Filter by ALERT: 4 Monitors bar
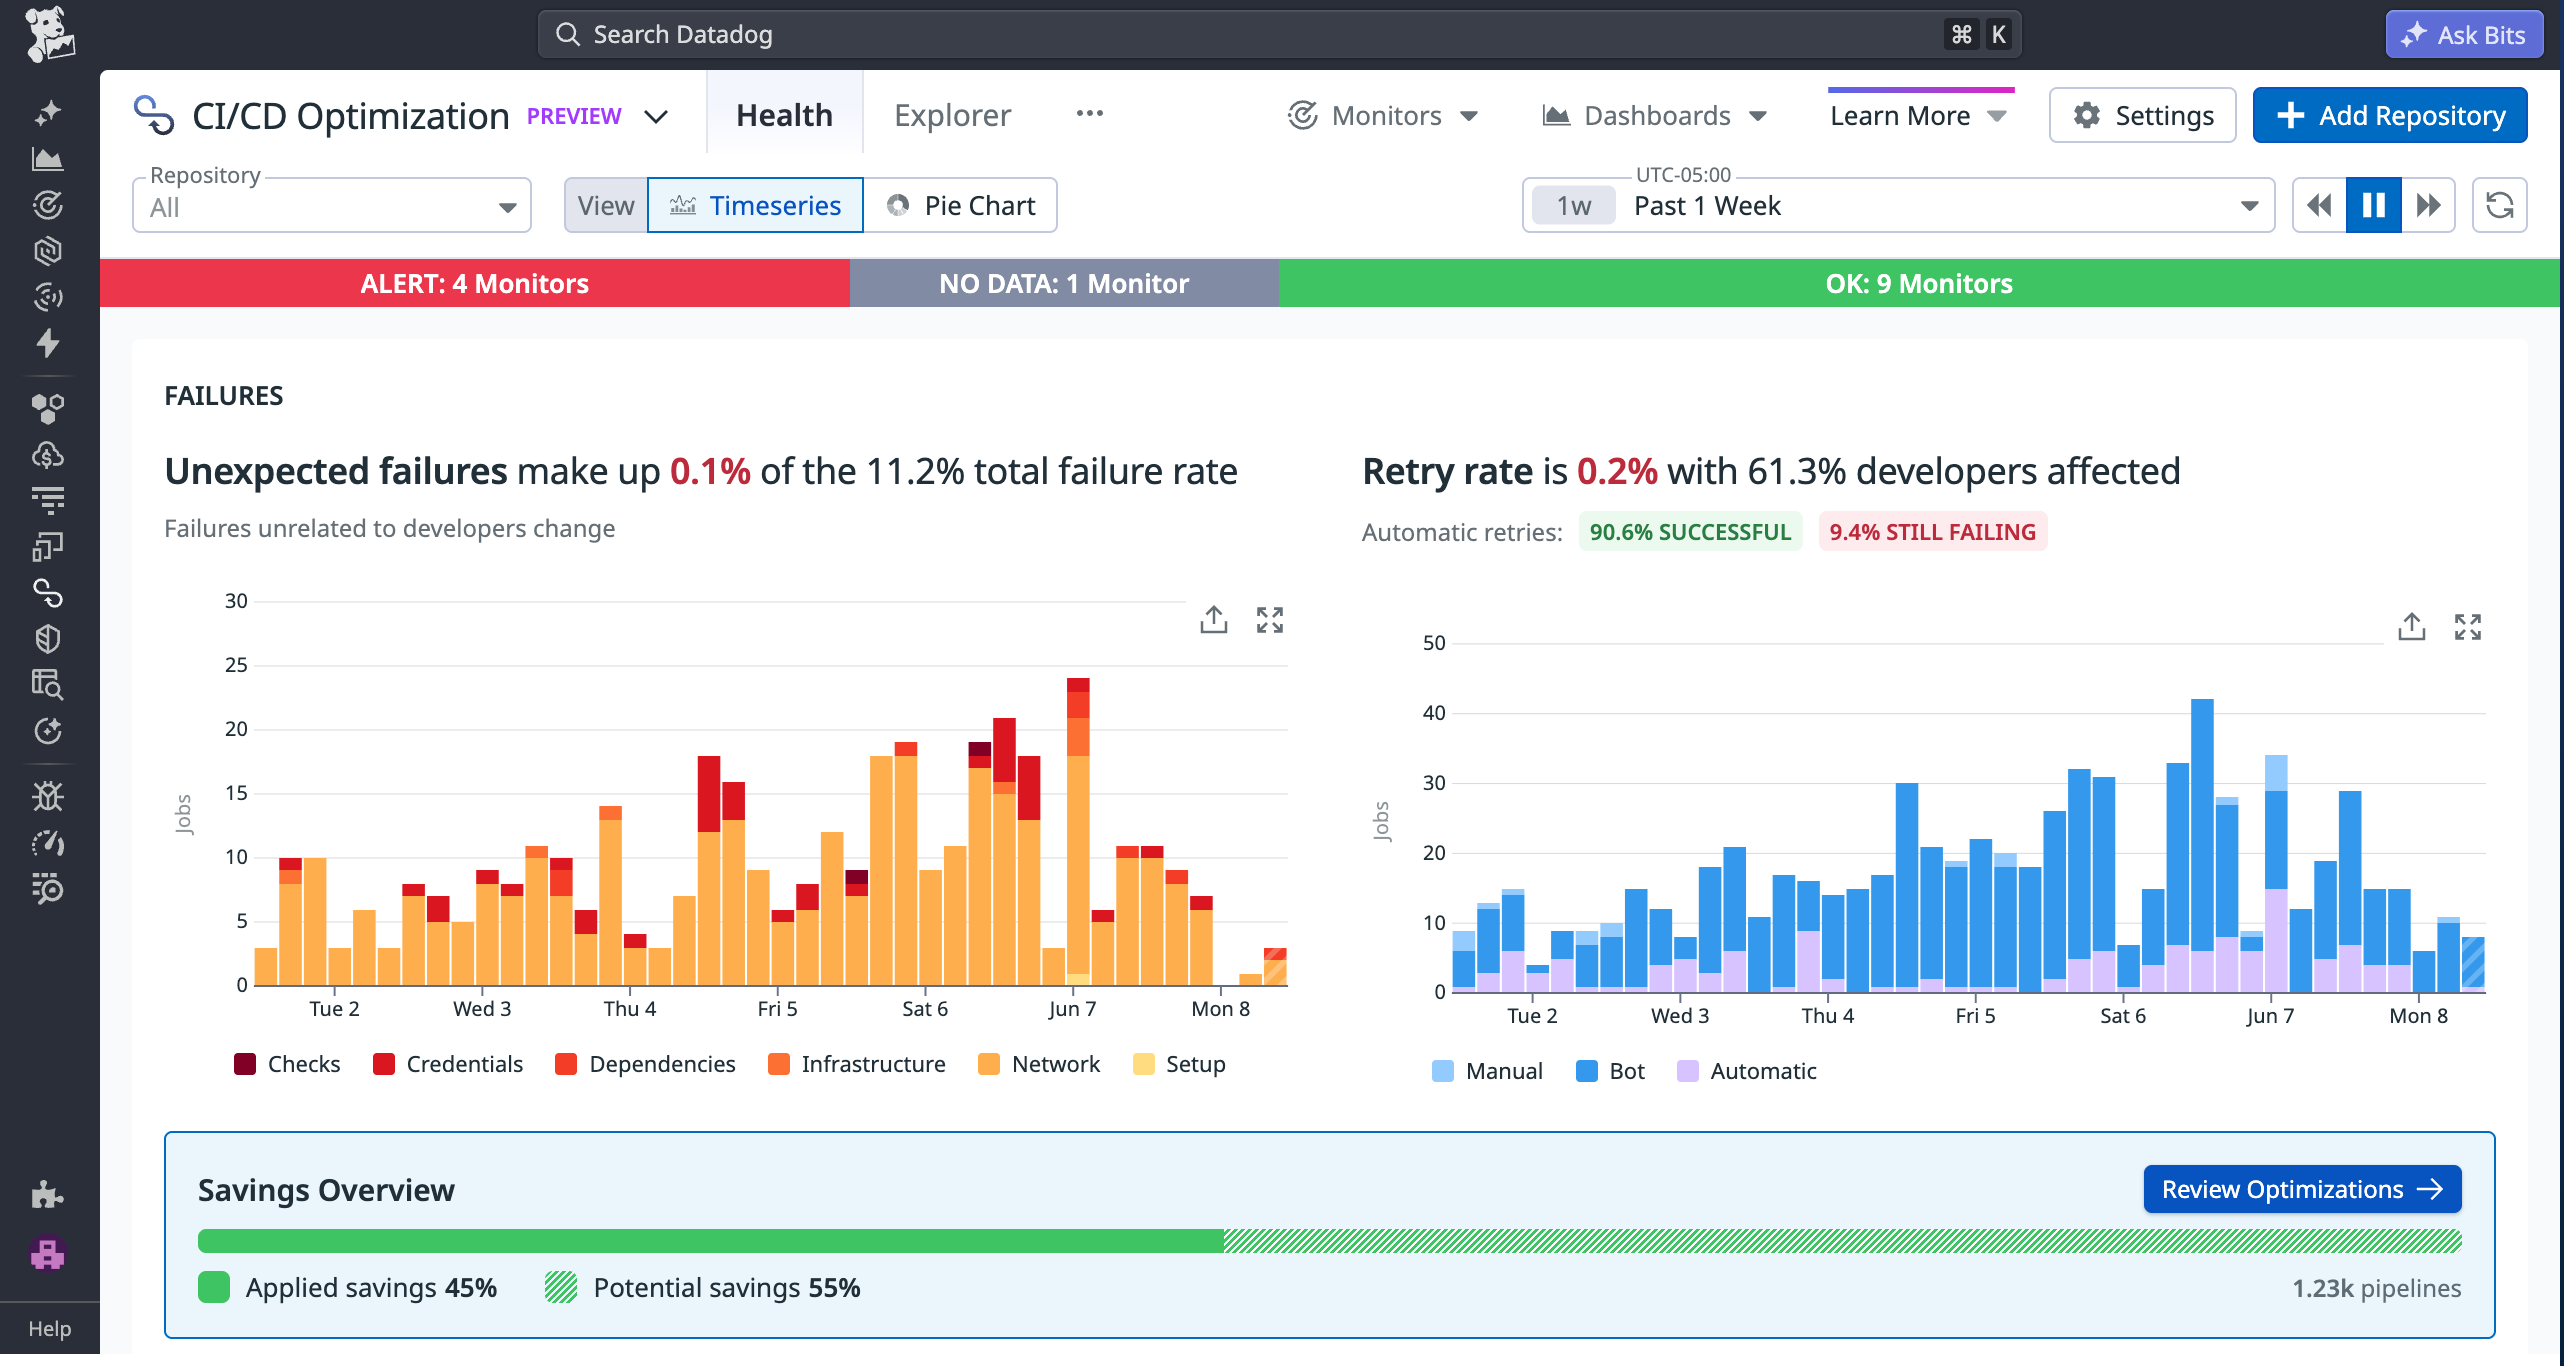2564x1366 pixels. click(475, 284)
